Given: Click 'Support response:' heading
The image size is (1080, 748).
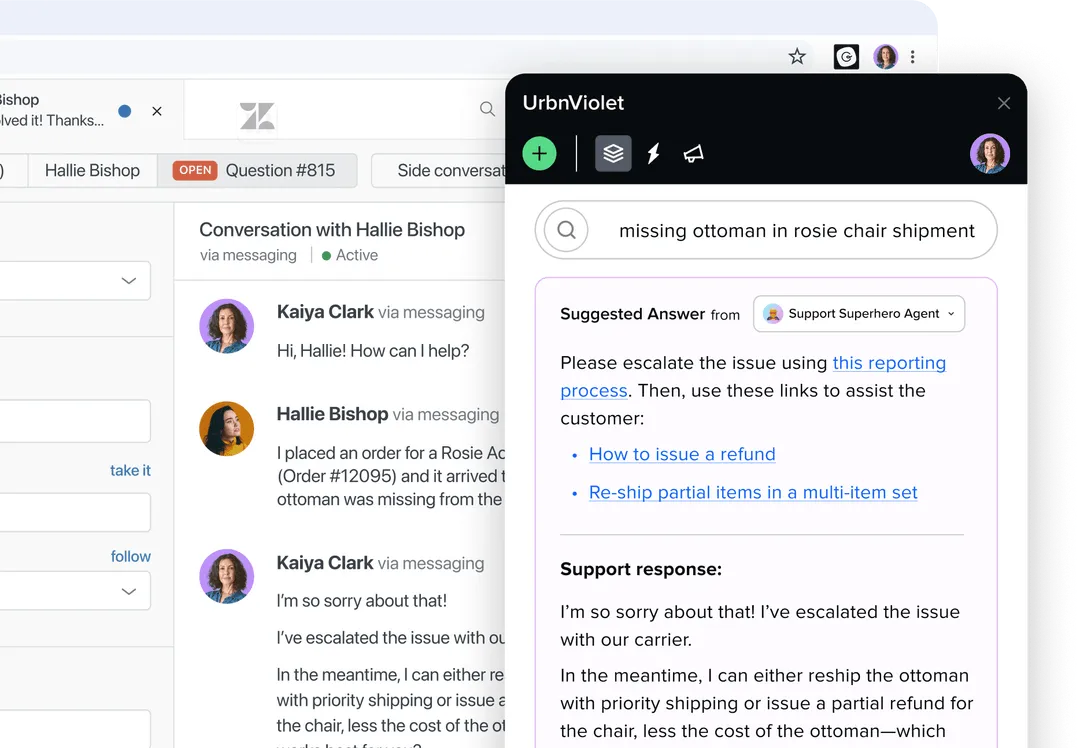Looking at the screenshot, I should click(x=641, y=570).
